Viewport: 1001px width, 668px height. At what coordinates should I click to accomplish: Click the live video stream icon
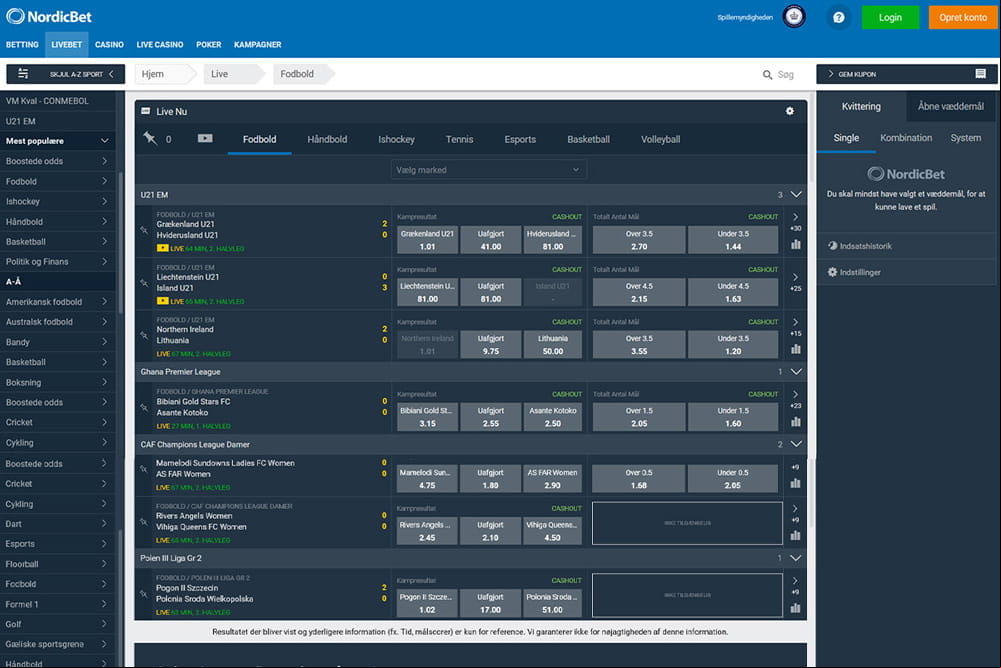tap(205, 138)
